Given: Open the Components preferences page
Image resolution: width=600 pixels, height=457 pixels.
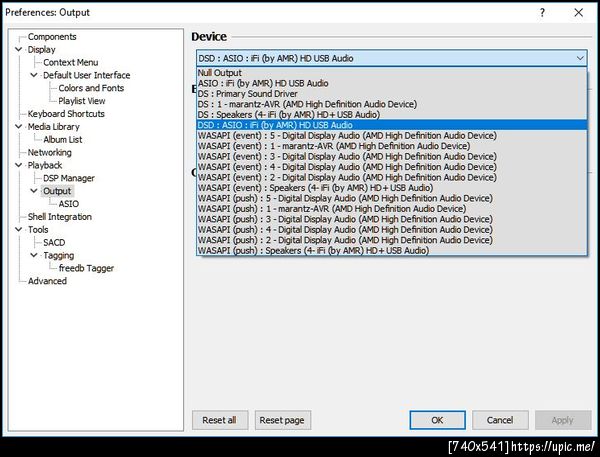Looking at the screenshot, I should point(52,37).
